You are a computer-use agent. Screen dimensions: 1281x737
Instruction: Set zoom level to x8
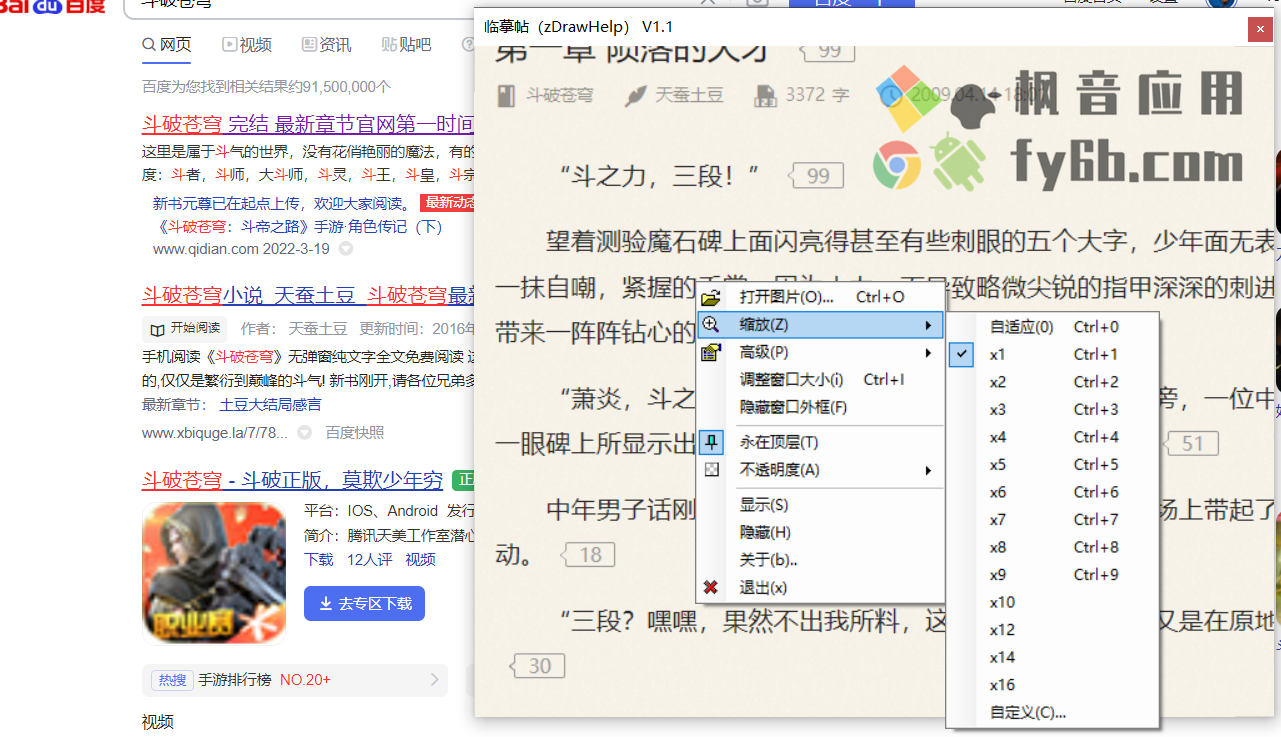tap(1052, 547)
